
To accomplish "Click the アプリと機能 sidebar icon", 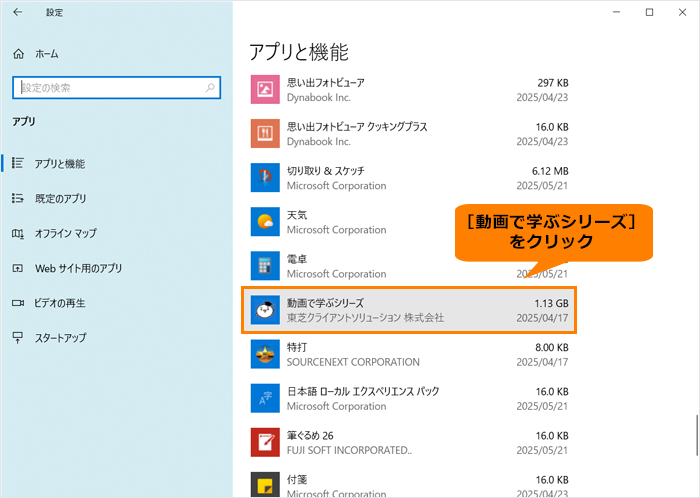I will (x=18, y=163).
